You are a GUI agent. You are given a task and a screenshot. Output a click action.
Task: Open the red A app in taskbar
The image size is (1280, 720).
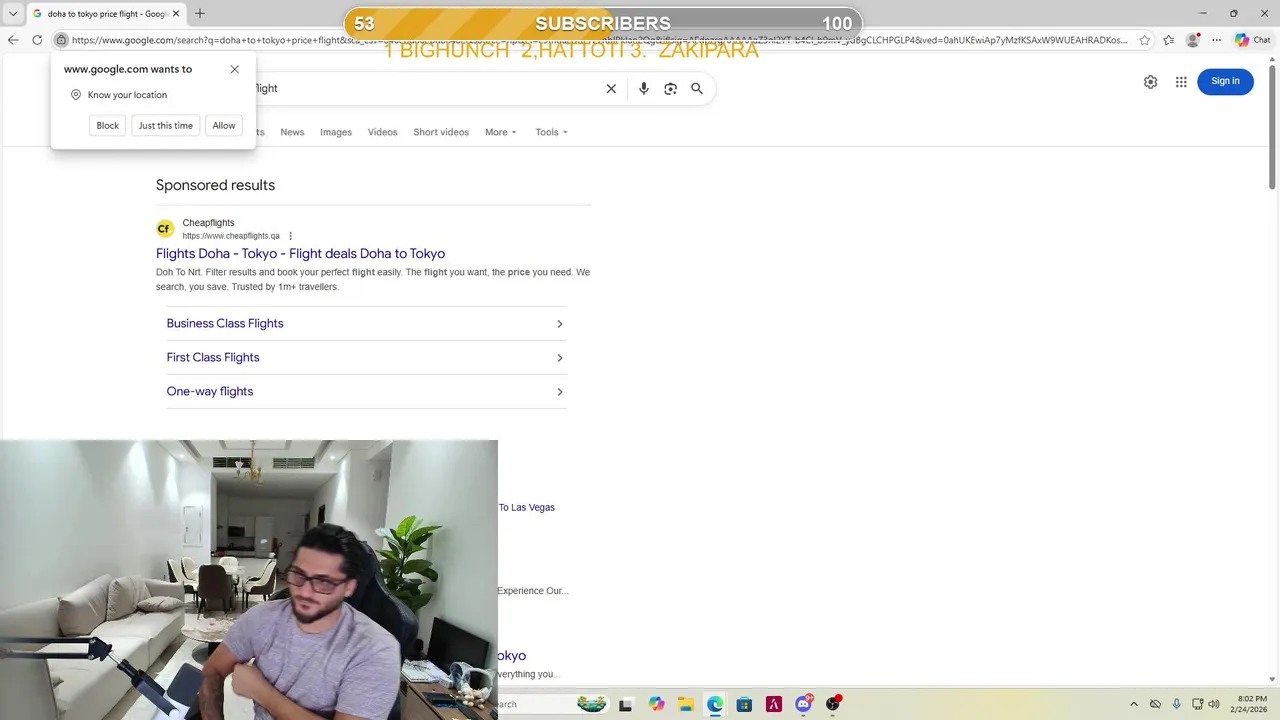point(773,704)
